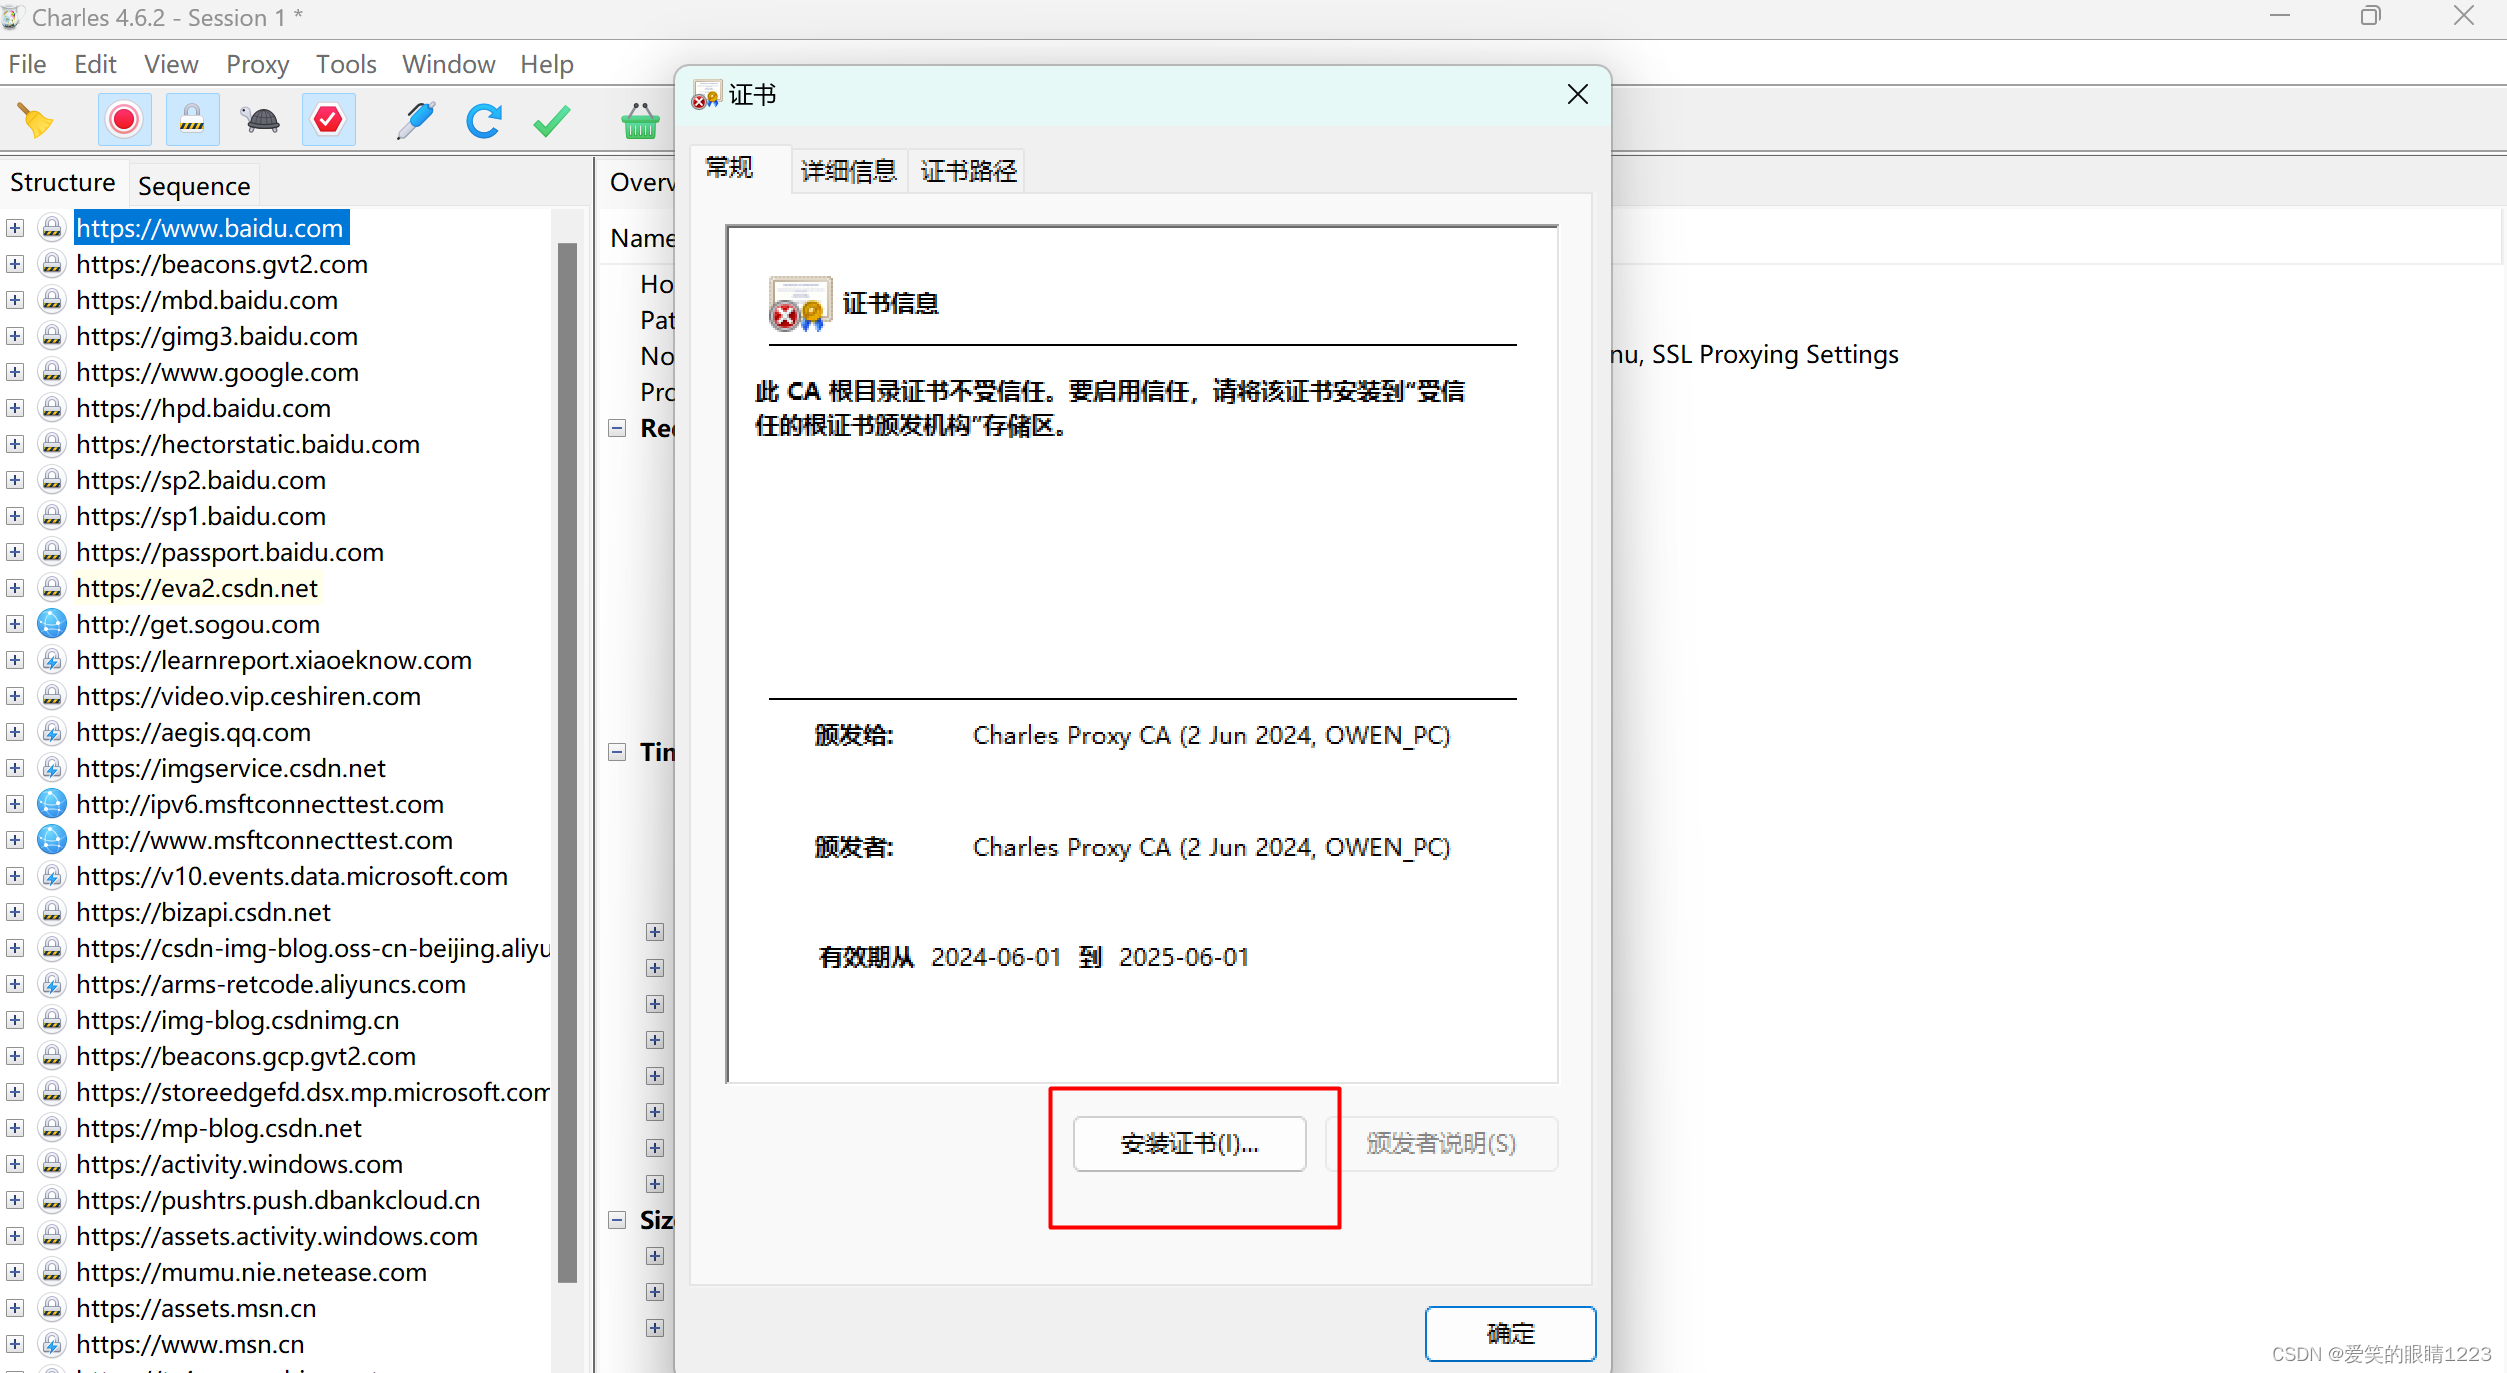Click the 安装证书(I)... button
The image size is (2507, 1373).
(x=1189, y=1143)
